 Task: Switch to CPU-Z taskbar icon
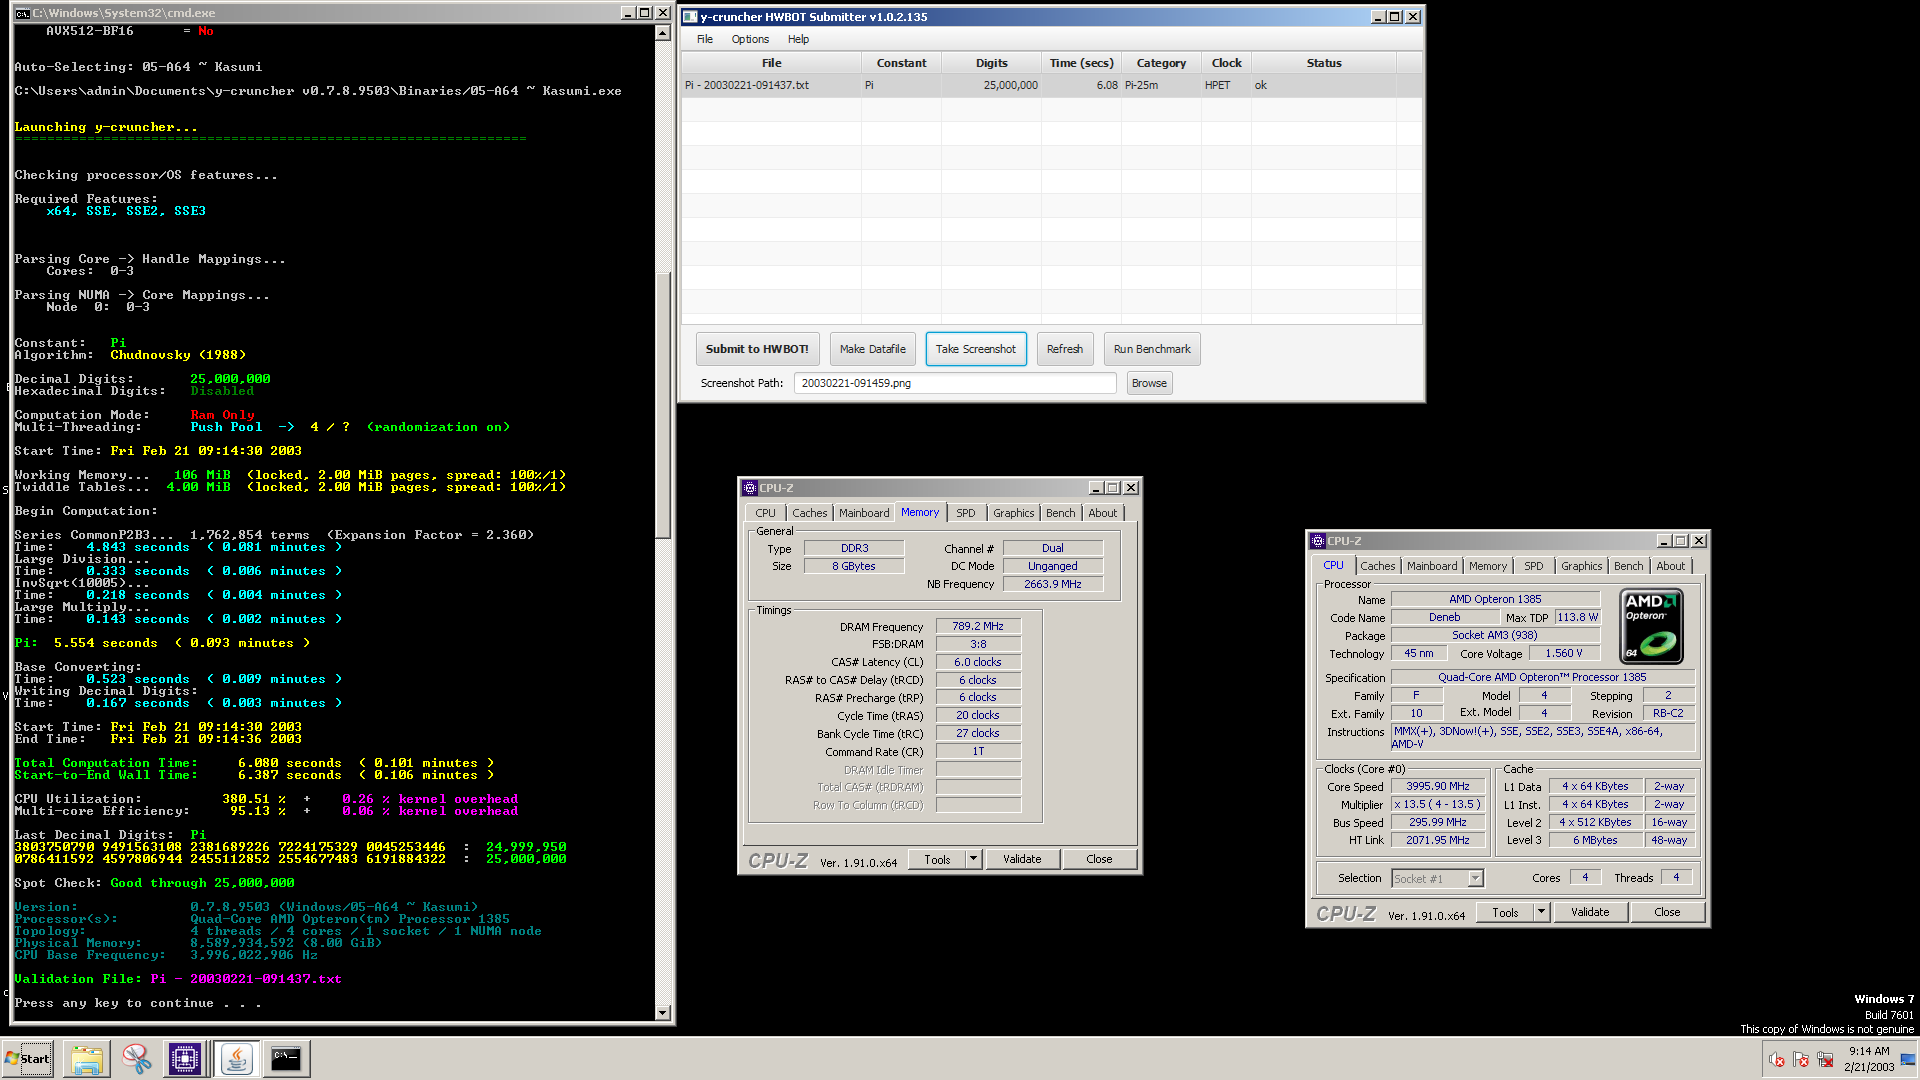[x=185, y=1059]
